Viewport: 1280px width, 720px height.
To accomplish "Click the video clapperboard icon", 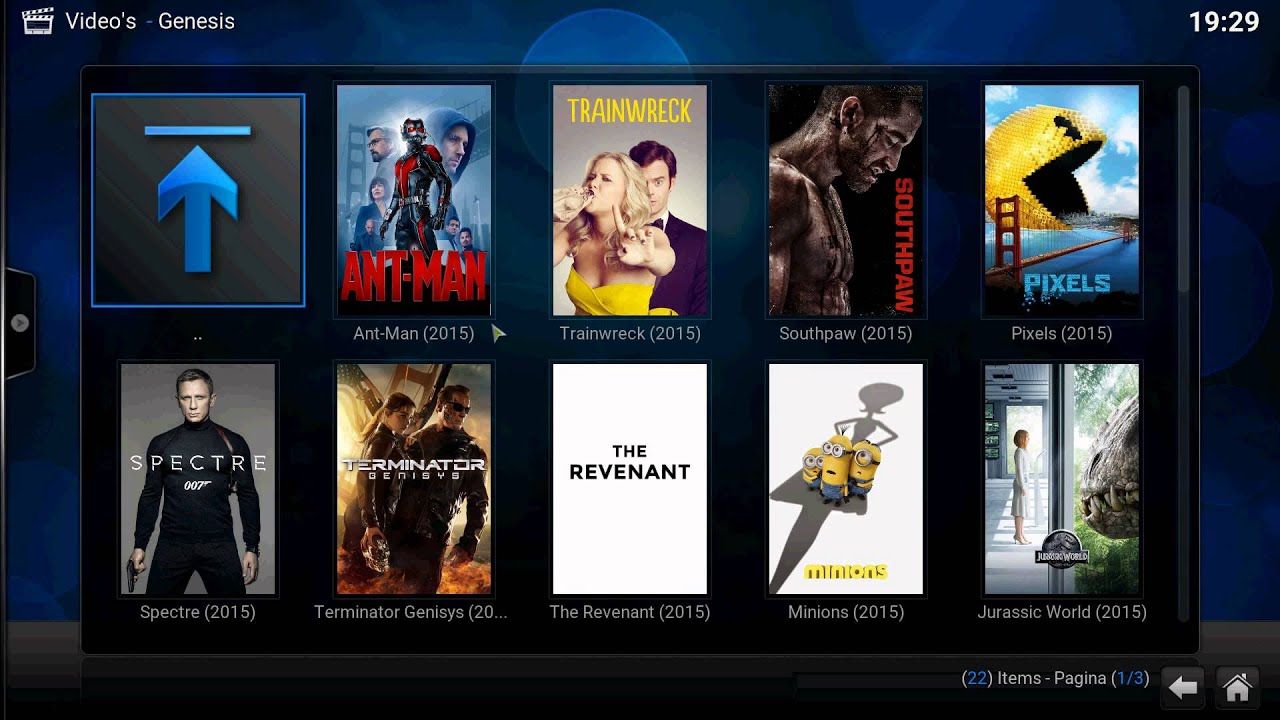I will (x=38, y=21).
